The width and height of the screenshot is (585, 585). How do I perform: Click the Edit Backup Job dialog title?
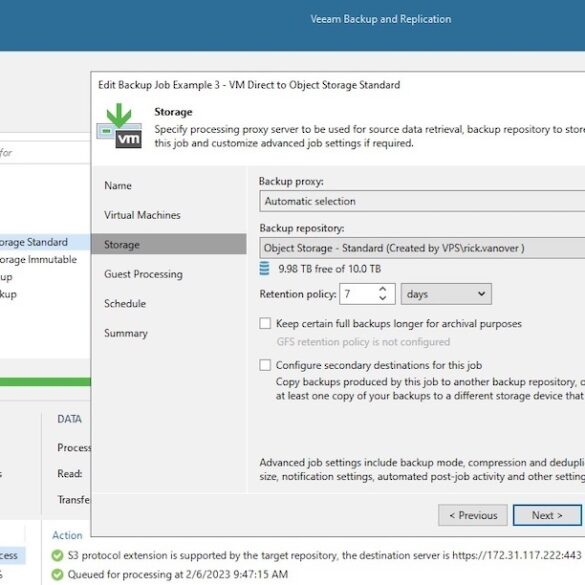click(249, 85)
